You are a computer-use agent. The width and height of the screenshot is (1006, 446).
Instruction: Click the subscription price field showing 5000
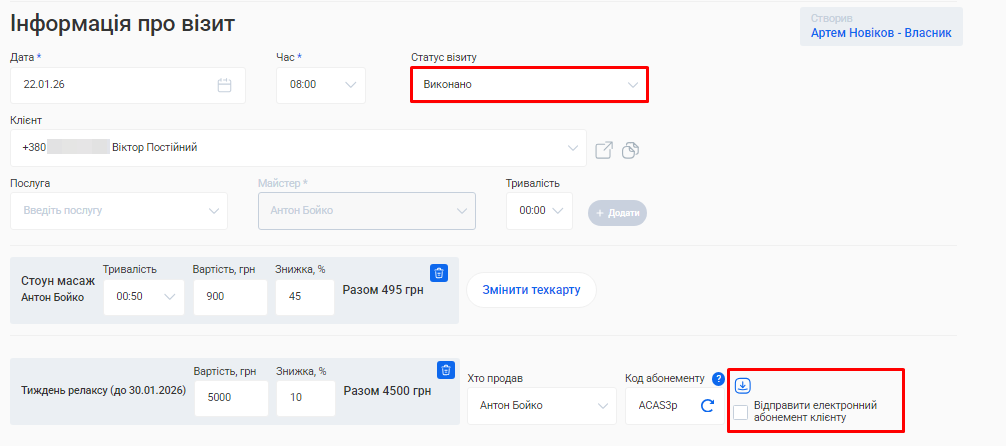pyautogui.click(x=231, y=398)
